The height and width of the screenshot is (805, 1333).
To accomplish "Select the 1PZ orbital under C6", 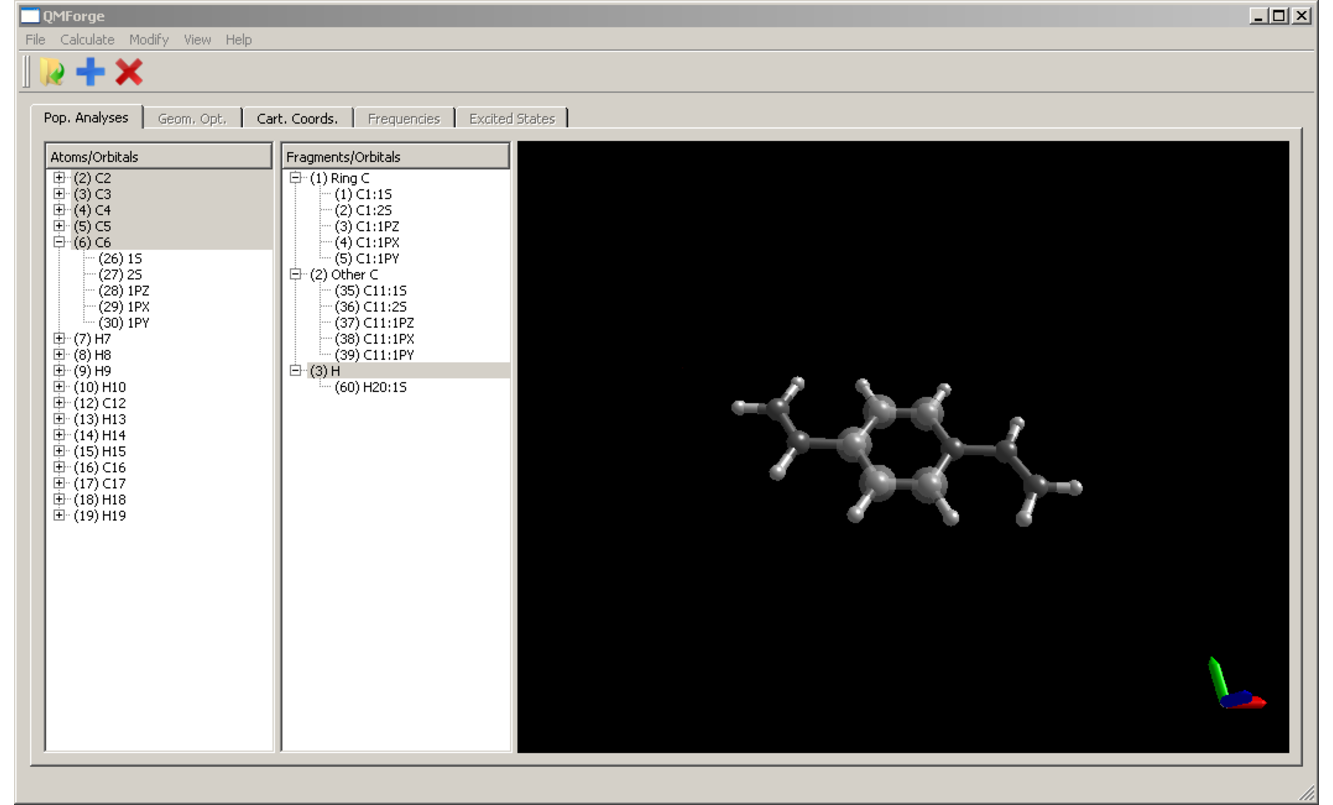I will click(x=124, y=291).
